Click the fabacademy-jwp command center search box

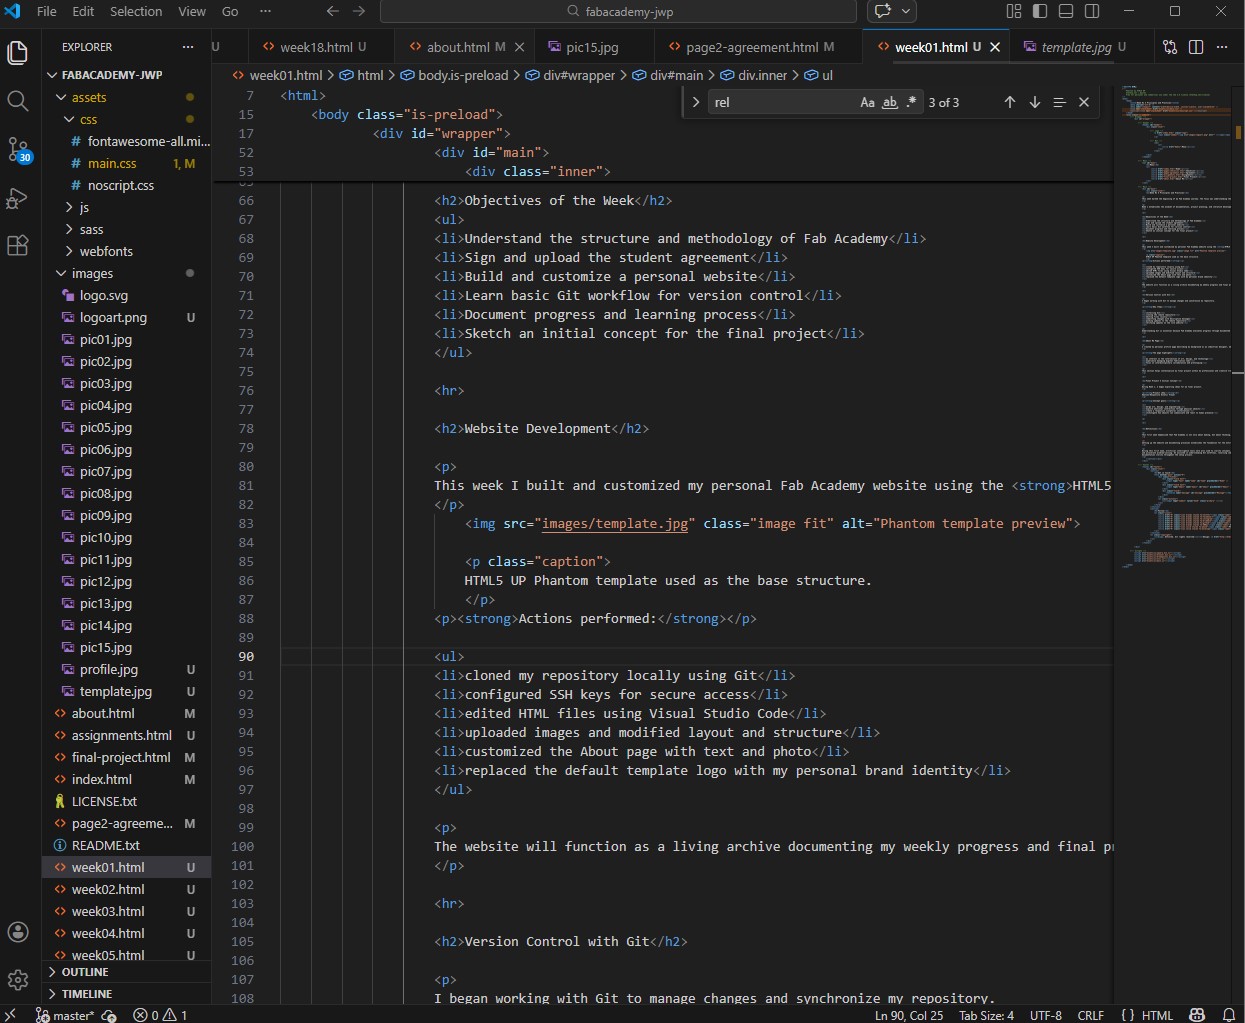618,11
